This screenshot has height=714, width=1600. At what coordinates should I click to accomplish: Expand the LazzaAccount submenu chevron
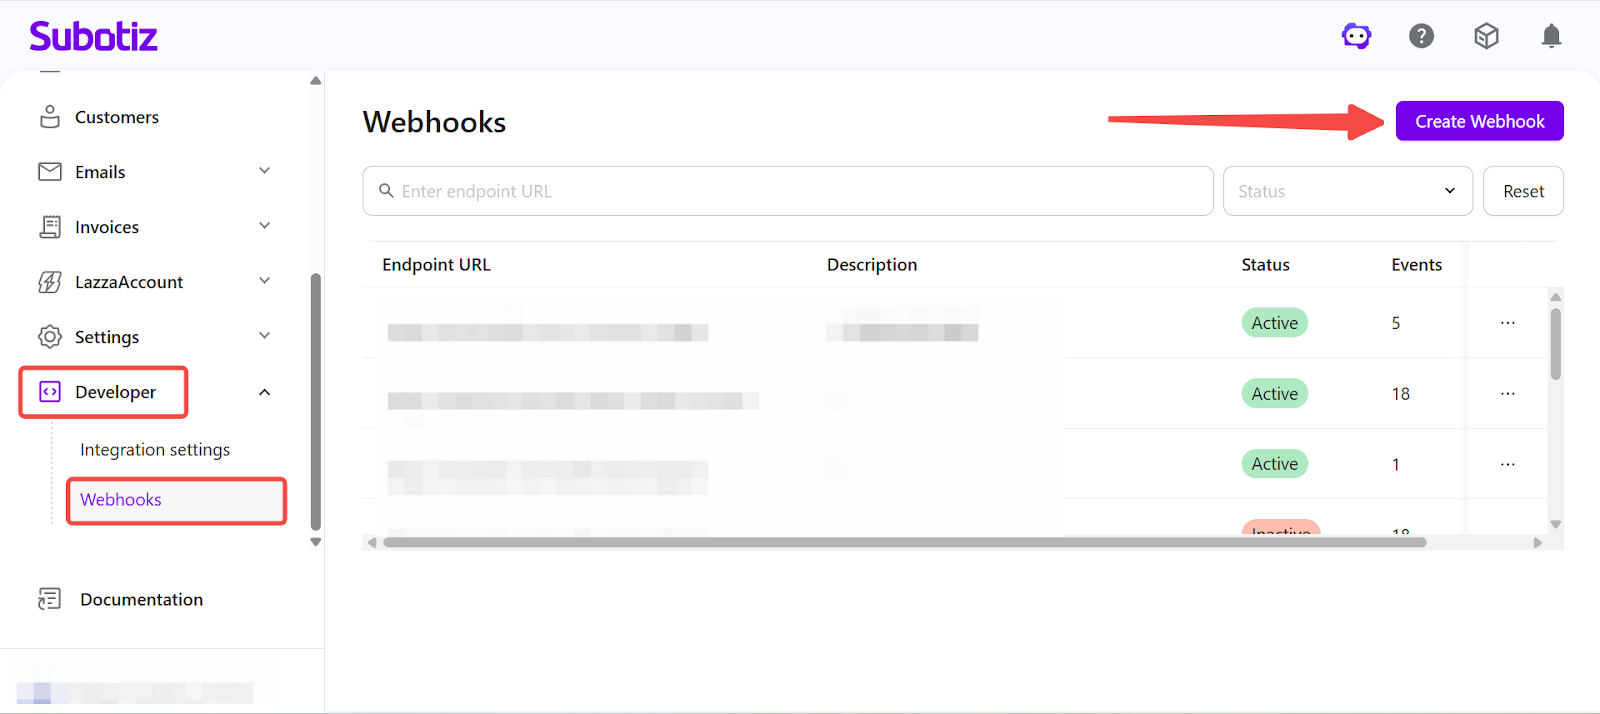pyautogui.click(x=265, y=281)
